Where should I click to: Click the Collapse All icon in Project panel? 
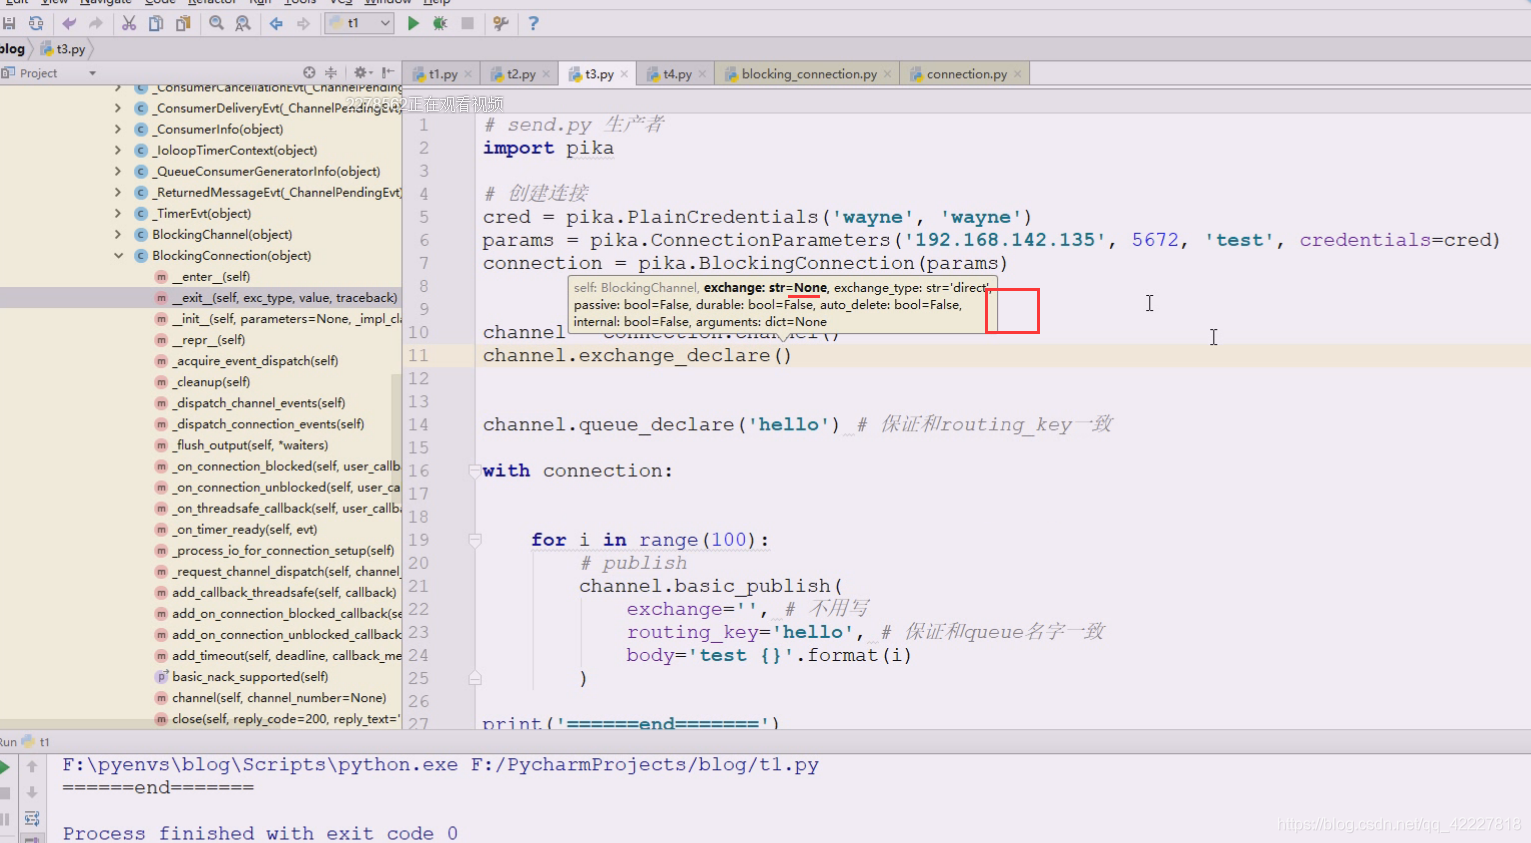point(331,73)
